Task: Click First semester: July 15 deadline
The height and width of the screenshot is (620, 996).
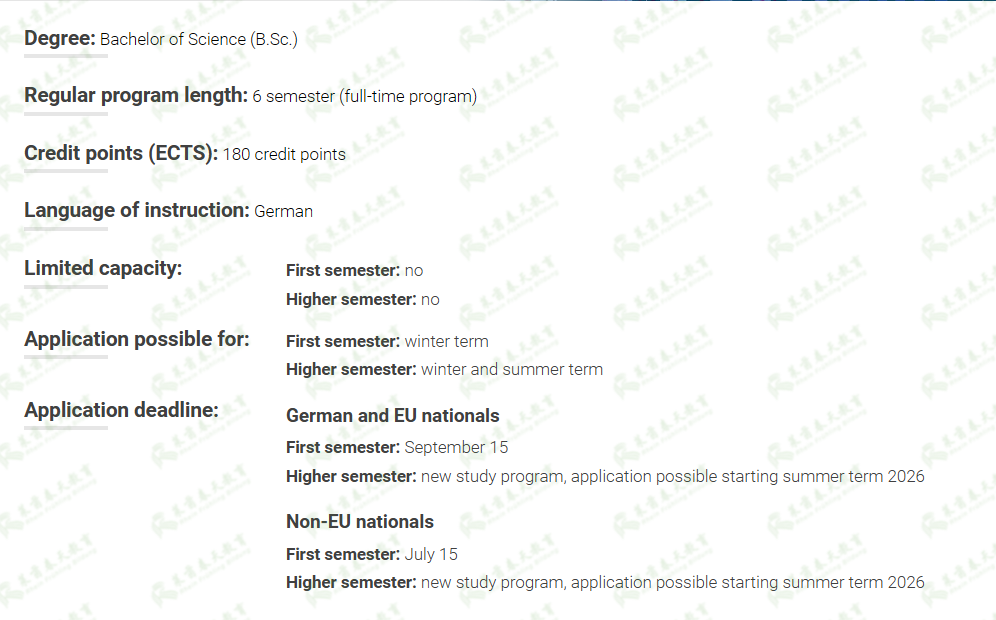Action: [x=372, y=555]
